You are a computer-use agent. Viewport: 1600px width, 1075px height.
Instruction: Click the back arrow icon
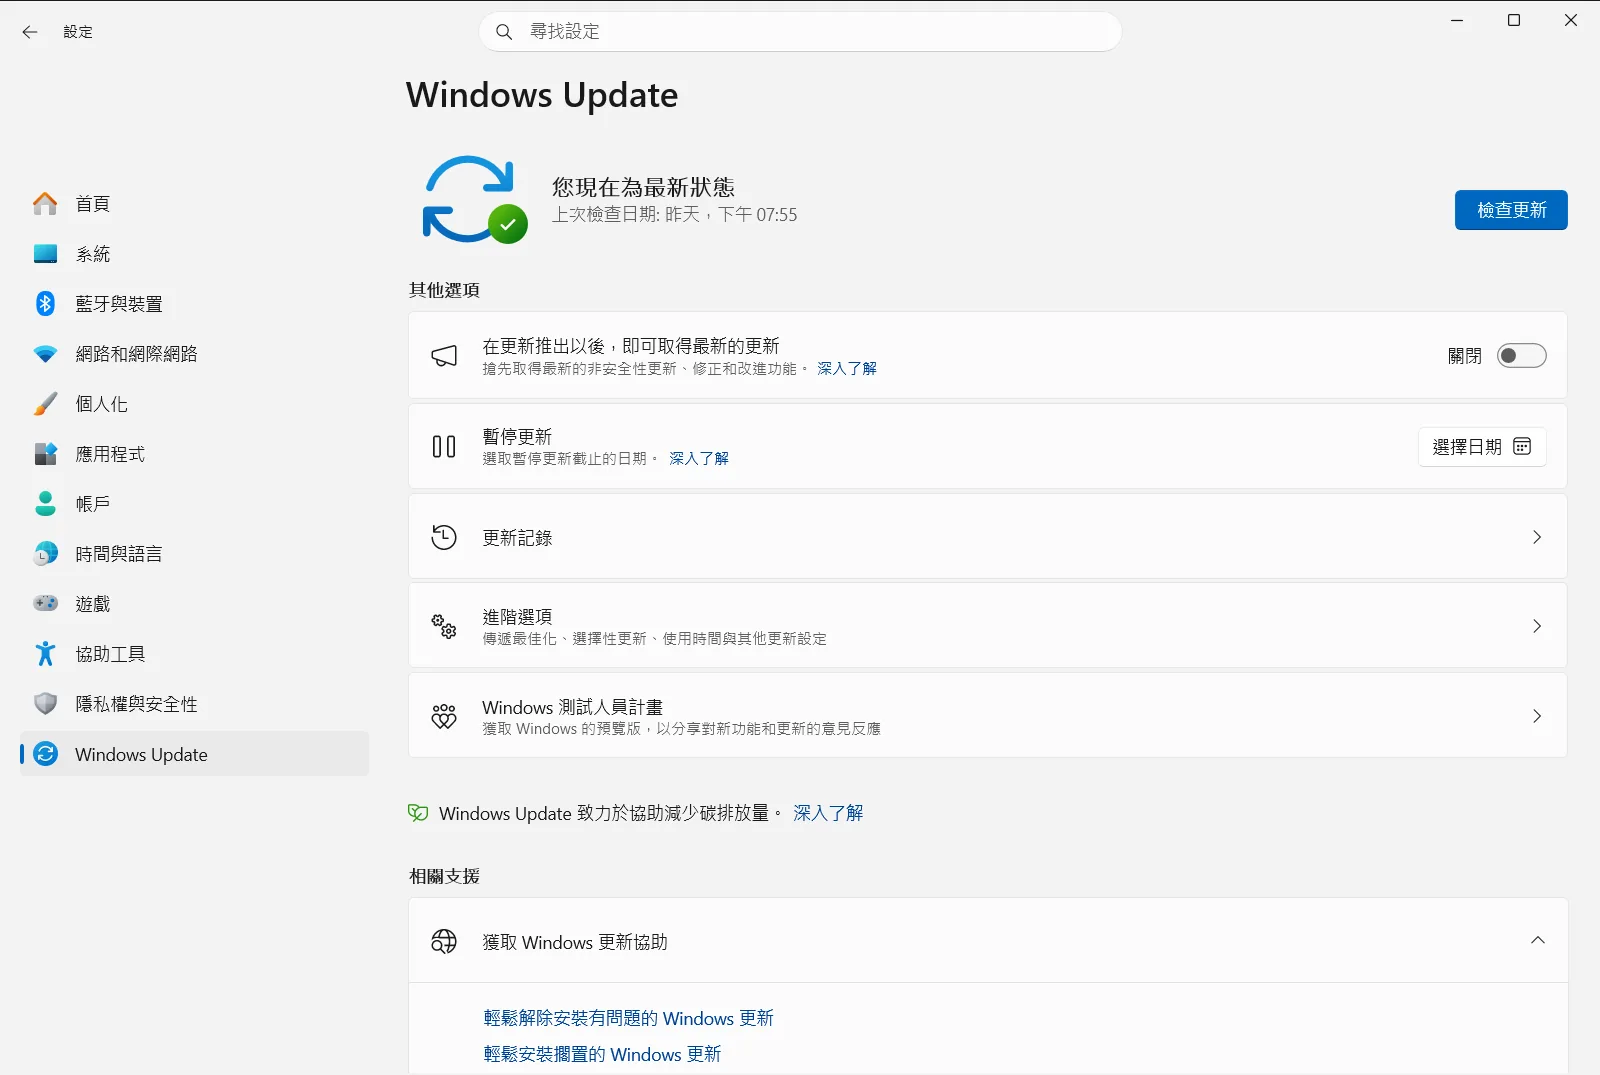pyautogui.click(x=30, y=32)
